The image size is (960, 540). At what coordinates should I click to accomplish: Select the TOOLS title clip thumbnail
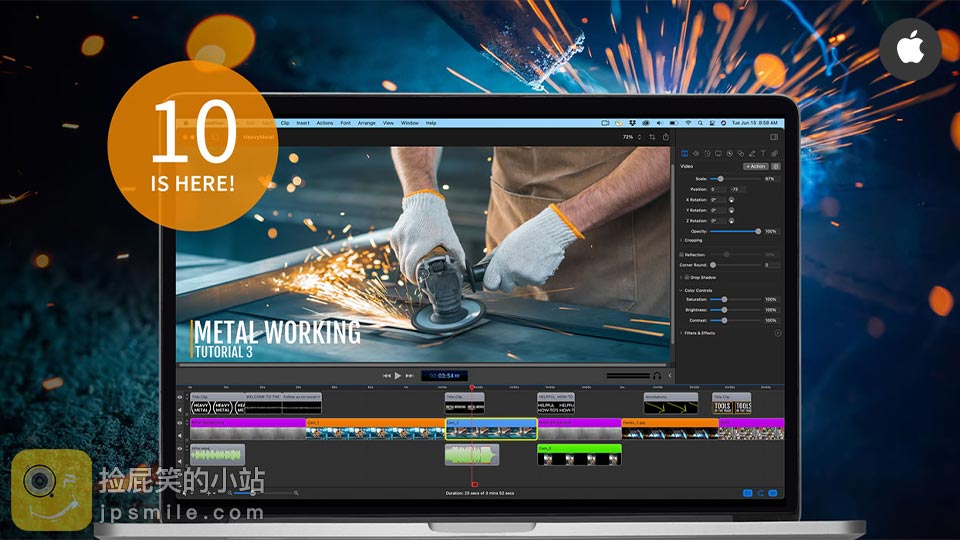click(732, 407)
